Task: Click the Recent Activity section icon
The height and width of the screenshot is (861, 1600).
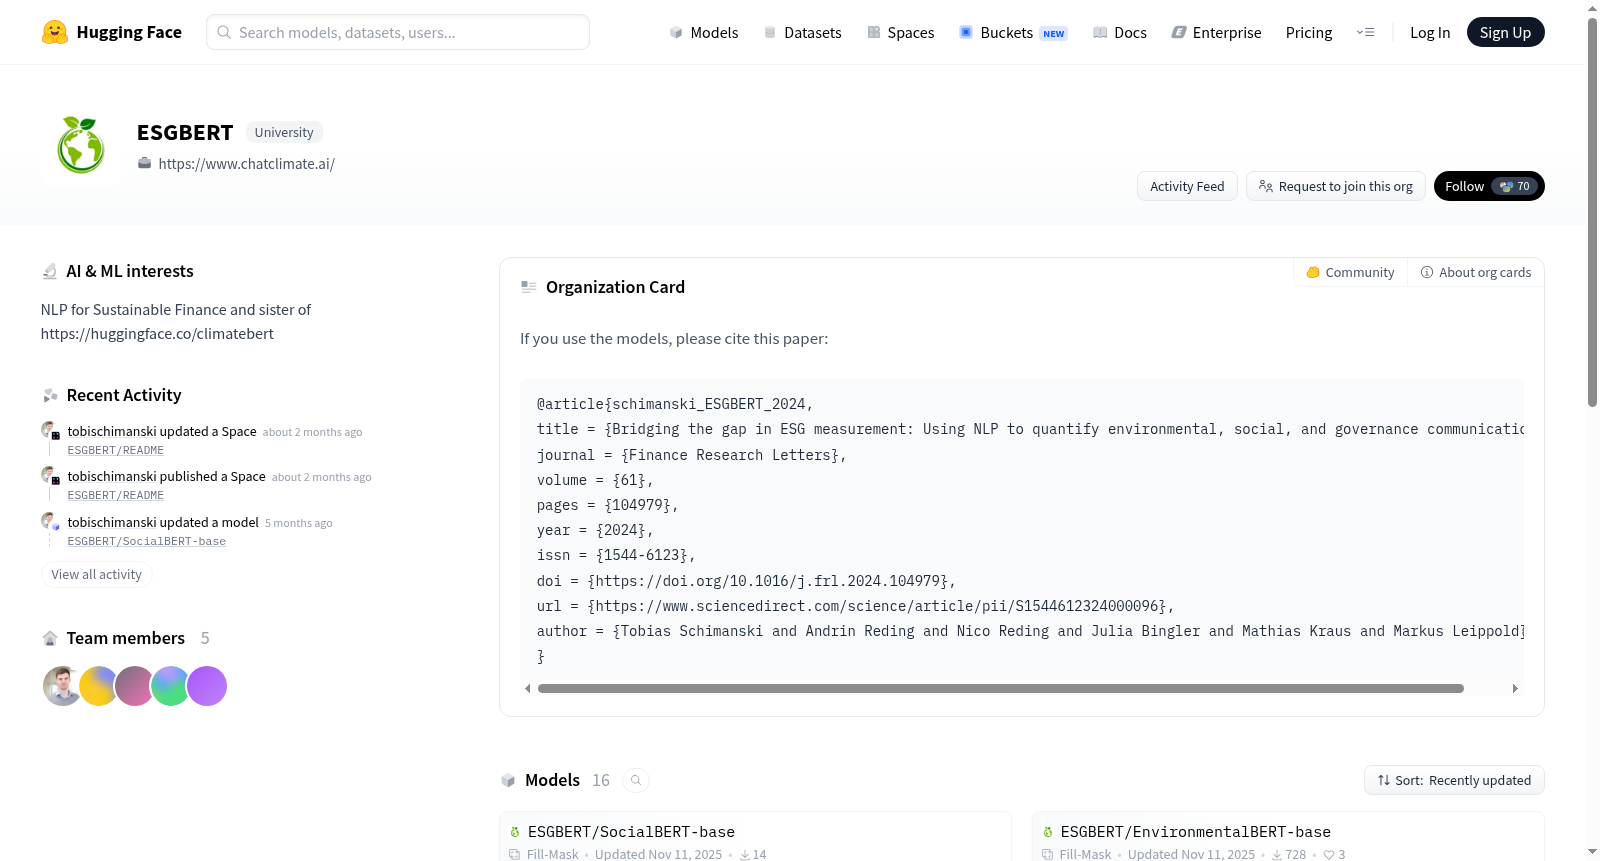Action: tap(50, 396)
